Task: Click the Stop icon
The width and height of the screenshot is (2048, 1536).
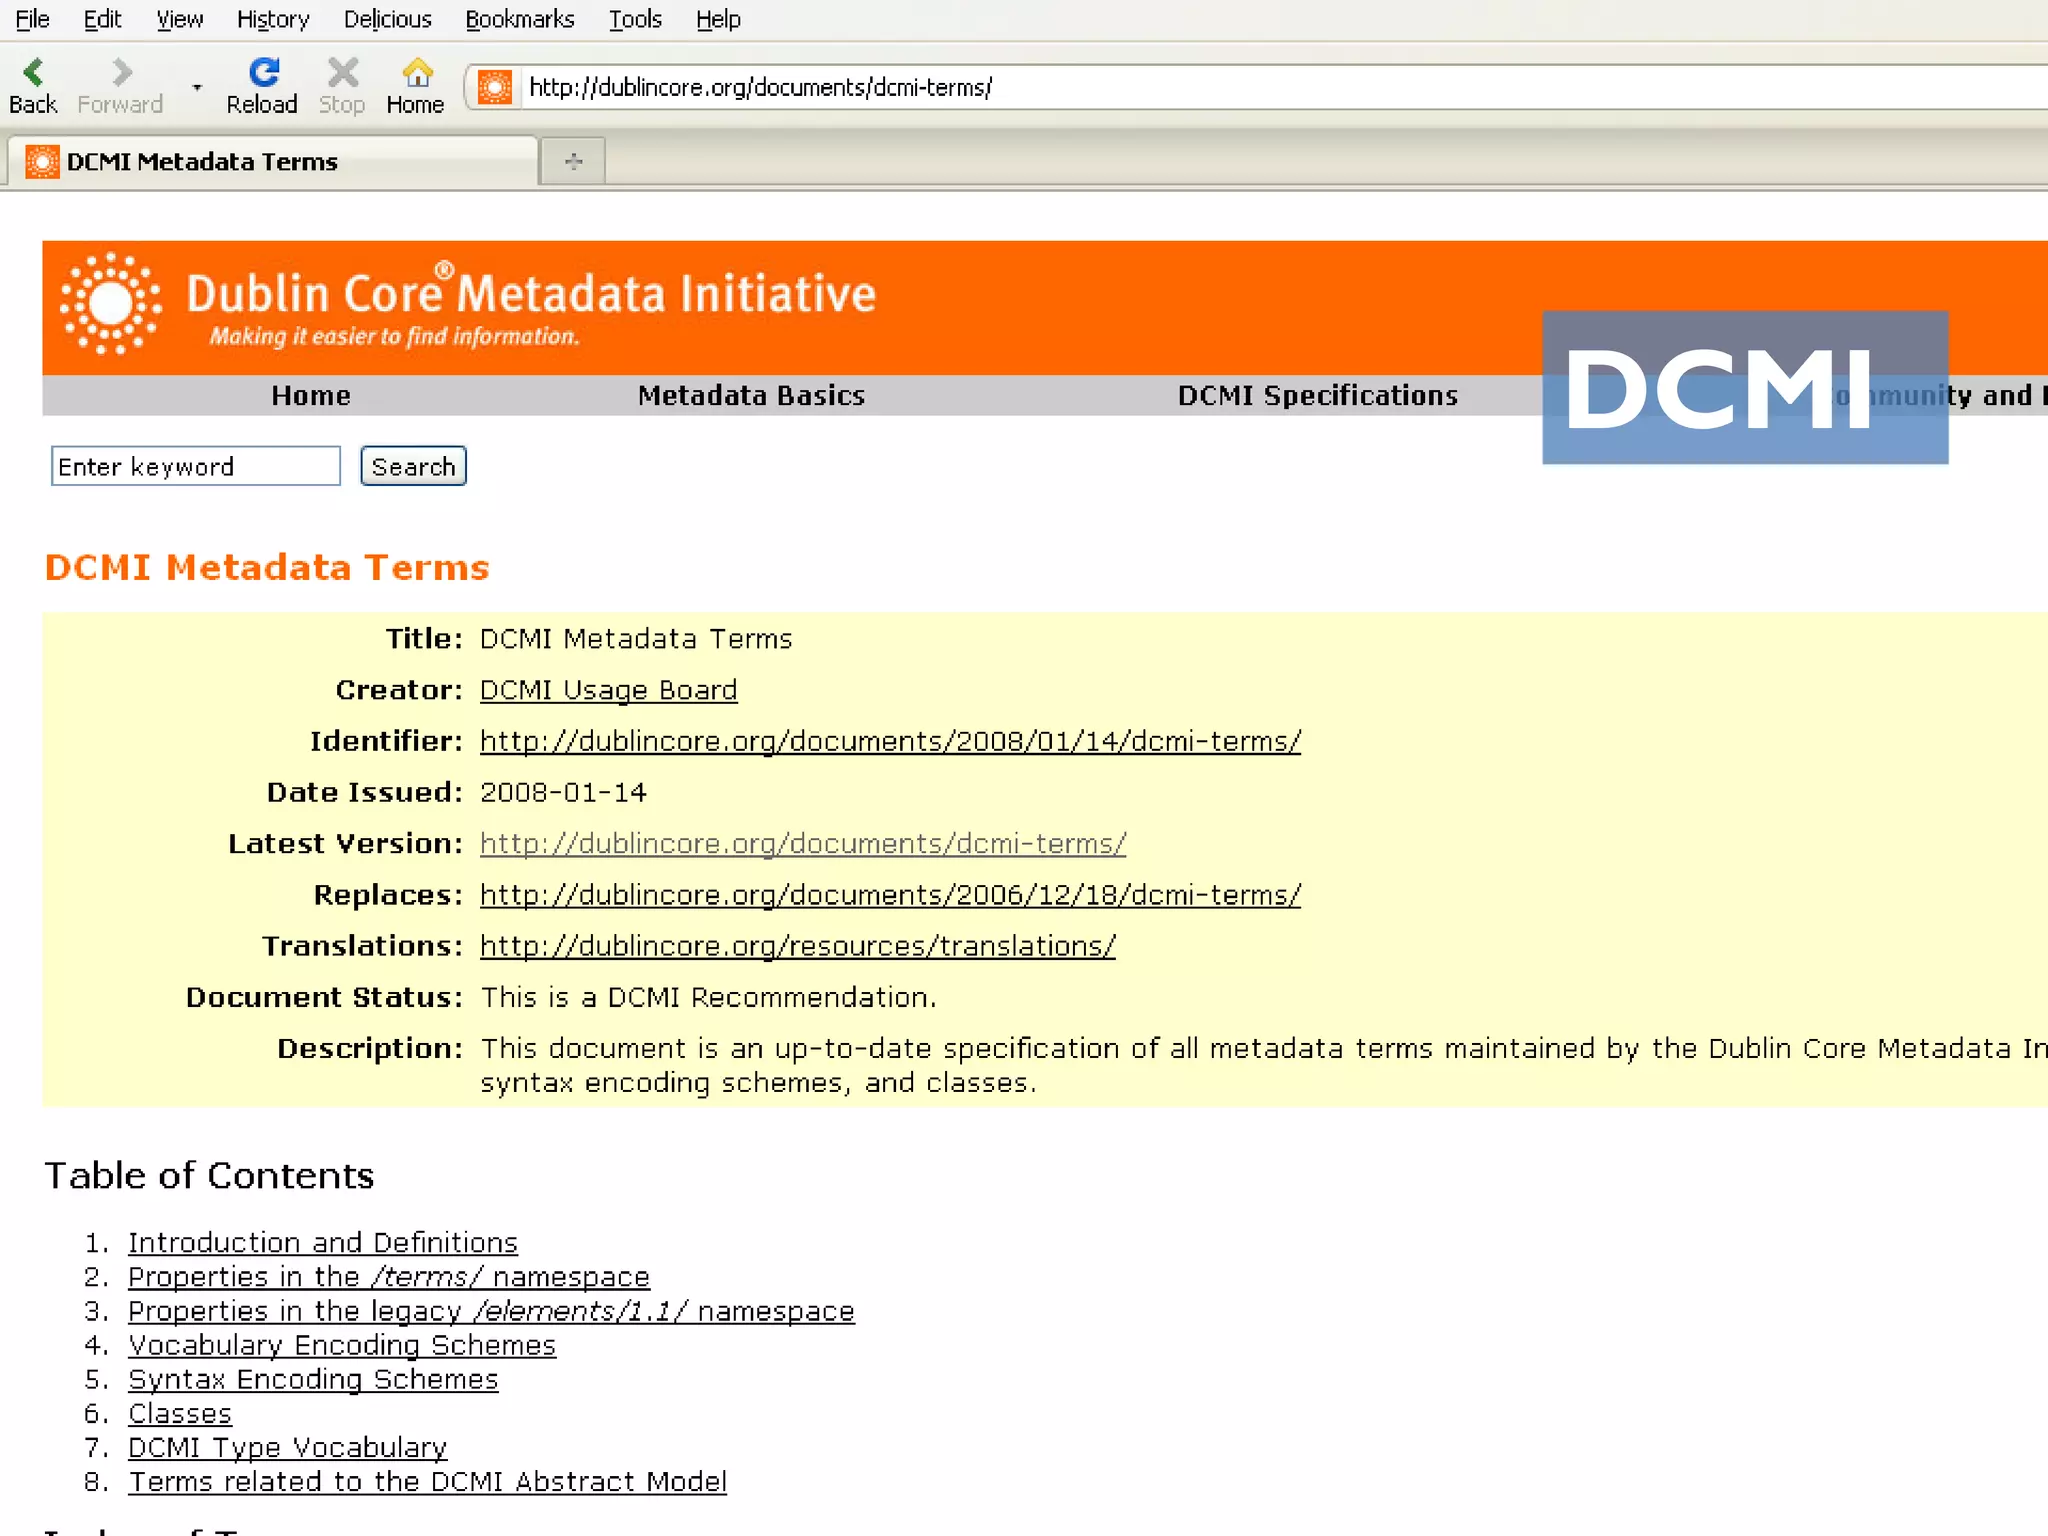Action: coord(342,72)
